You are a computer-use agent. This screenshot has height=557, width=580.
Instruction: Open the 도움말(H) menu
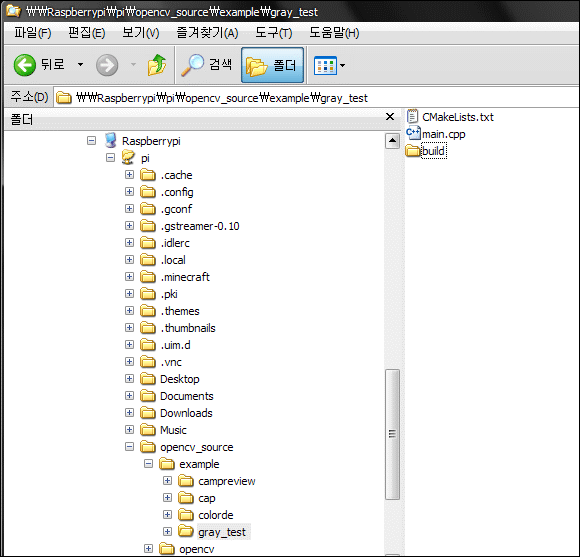coord(334,33)
